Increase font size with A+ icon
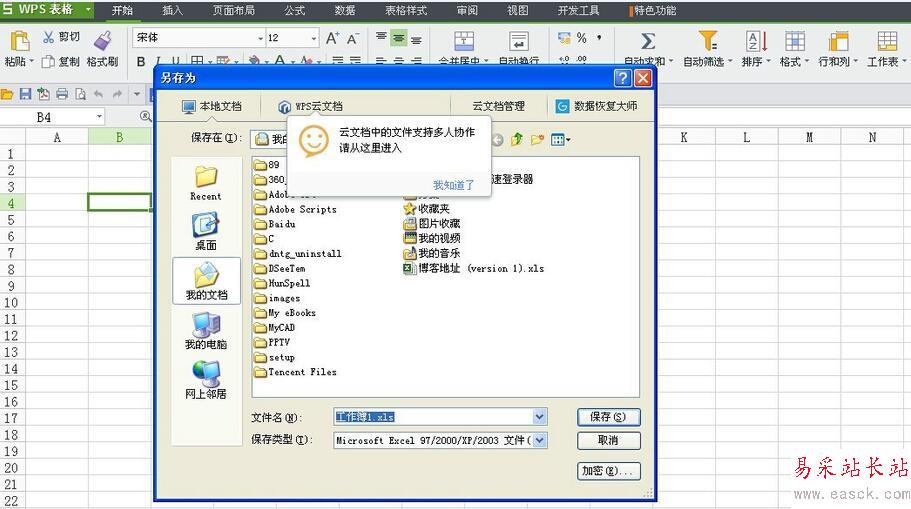The image size is (911, 509). point(332,38)
